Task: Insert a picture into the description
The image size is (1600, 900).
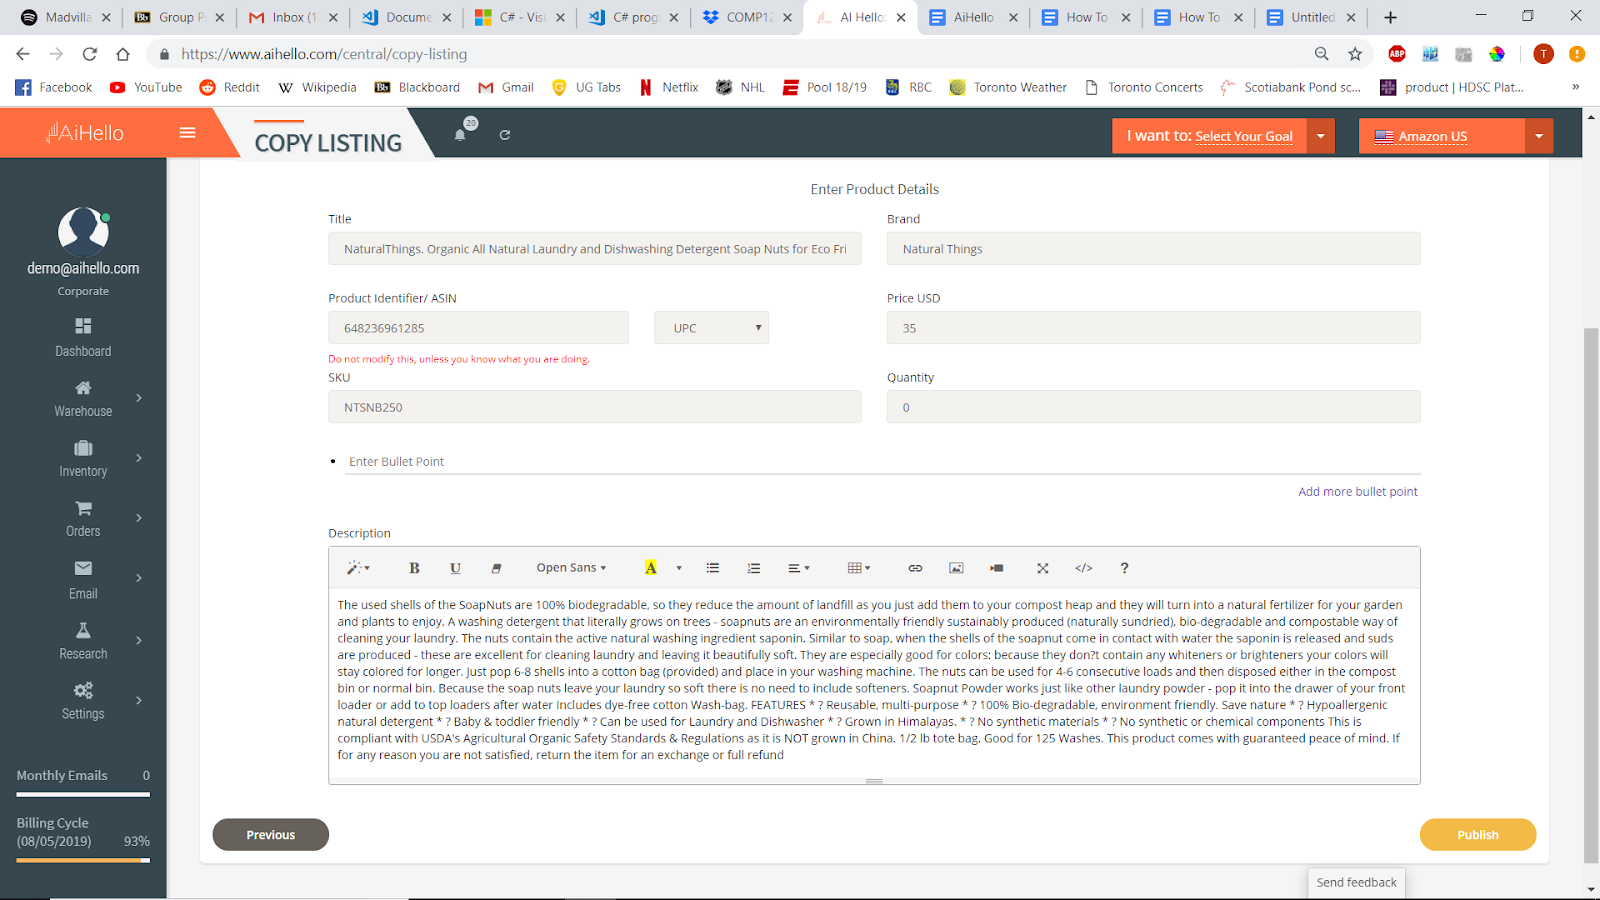Action: [x=956, y=568]
